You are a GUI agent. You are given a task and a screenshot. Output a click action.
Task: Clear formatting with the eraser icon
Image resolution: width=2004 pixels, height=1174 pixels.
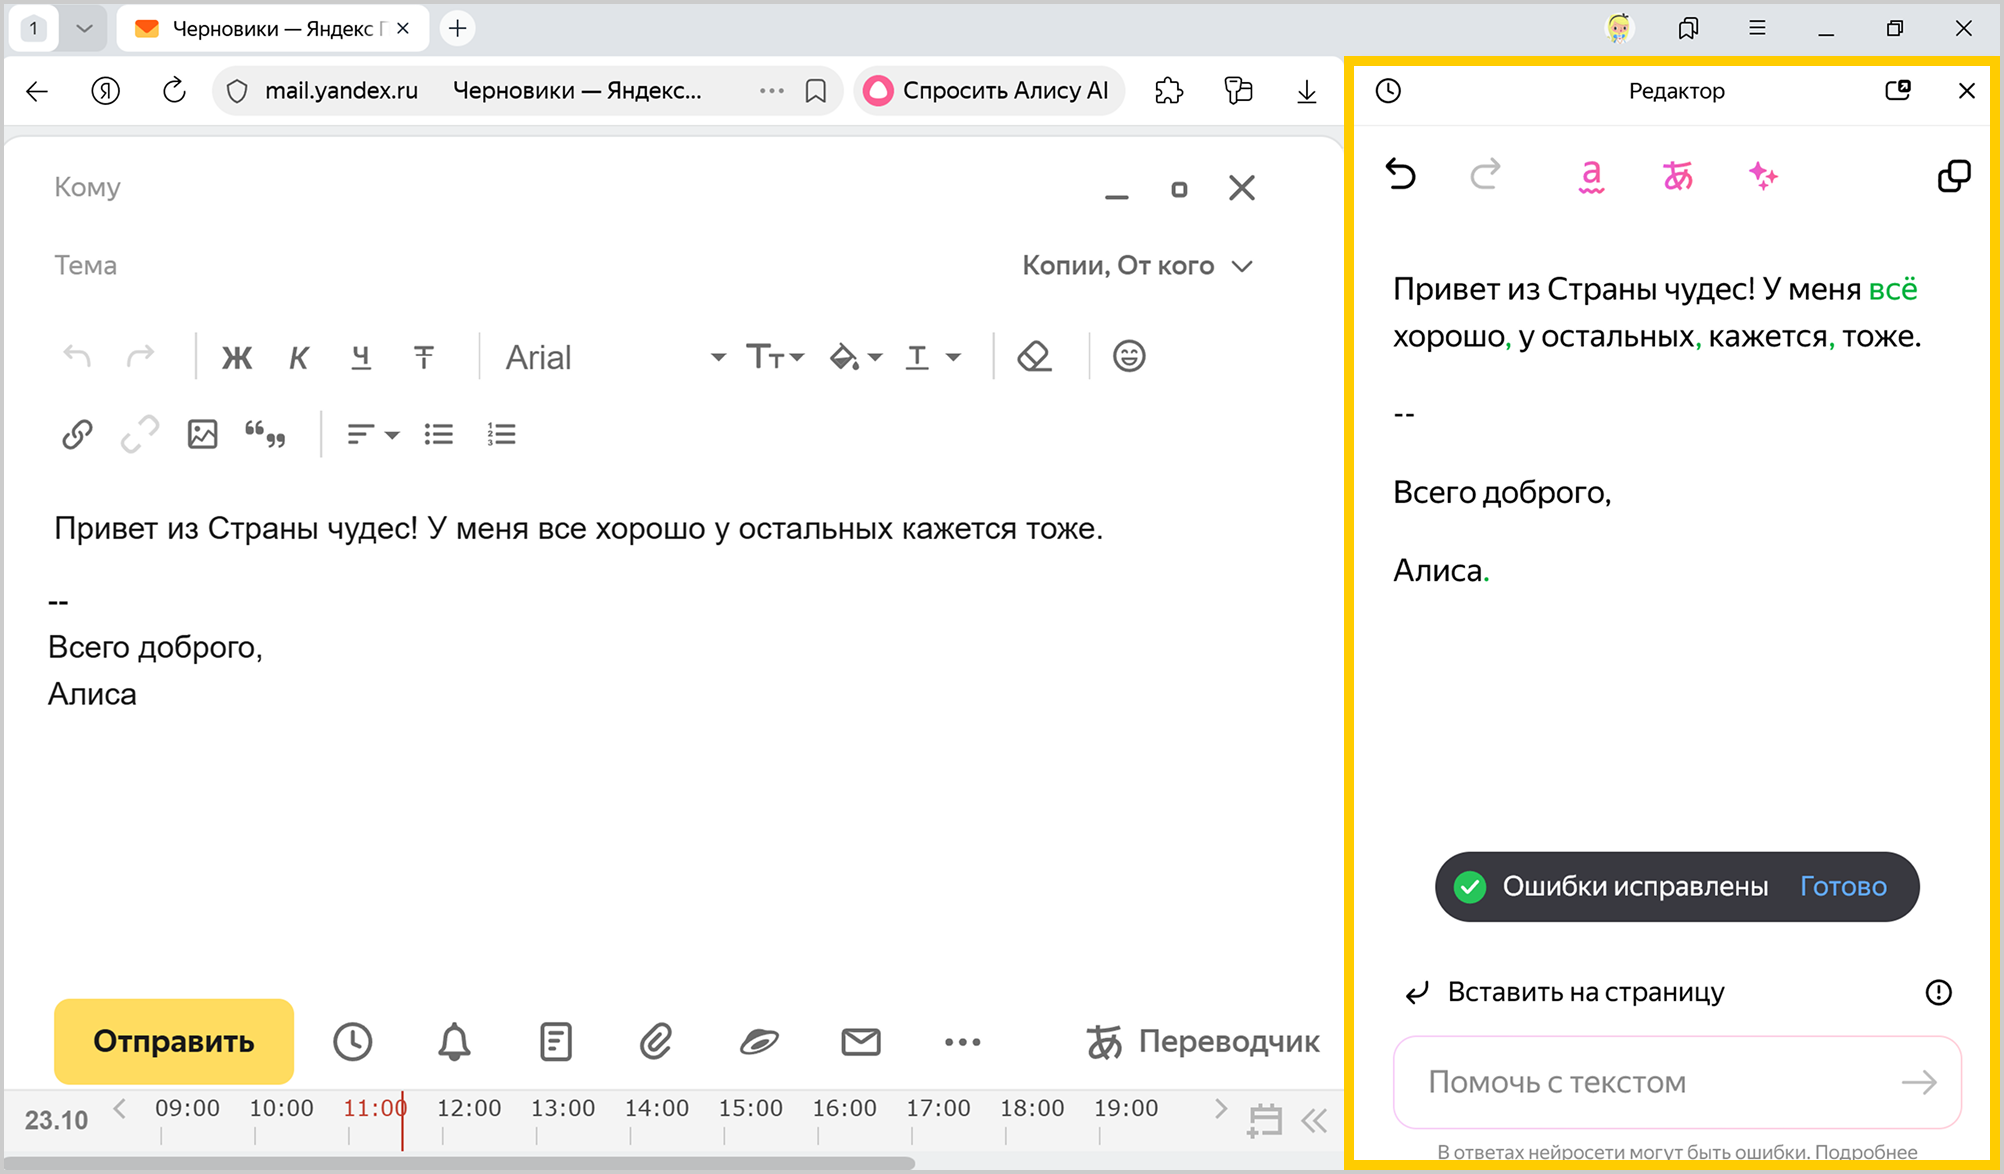click(1034, 356)
